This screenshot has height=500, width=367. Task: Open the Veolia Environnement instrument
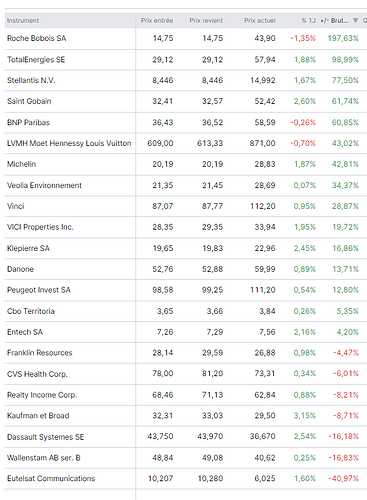[44, 185]
